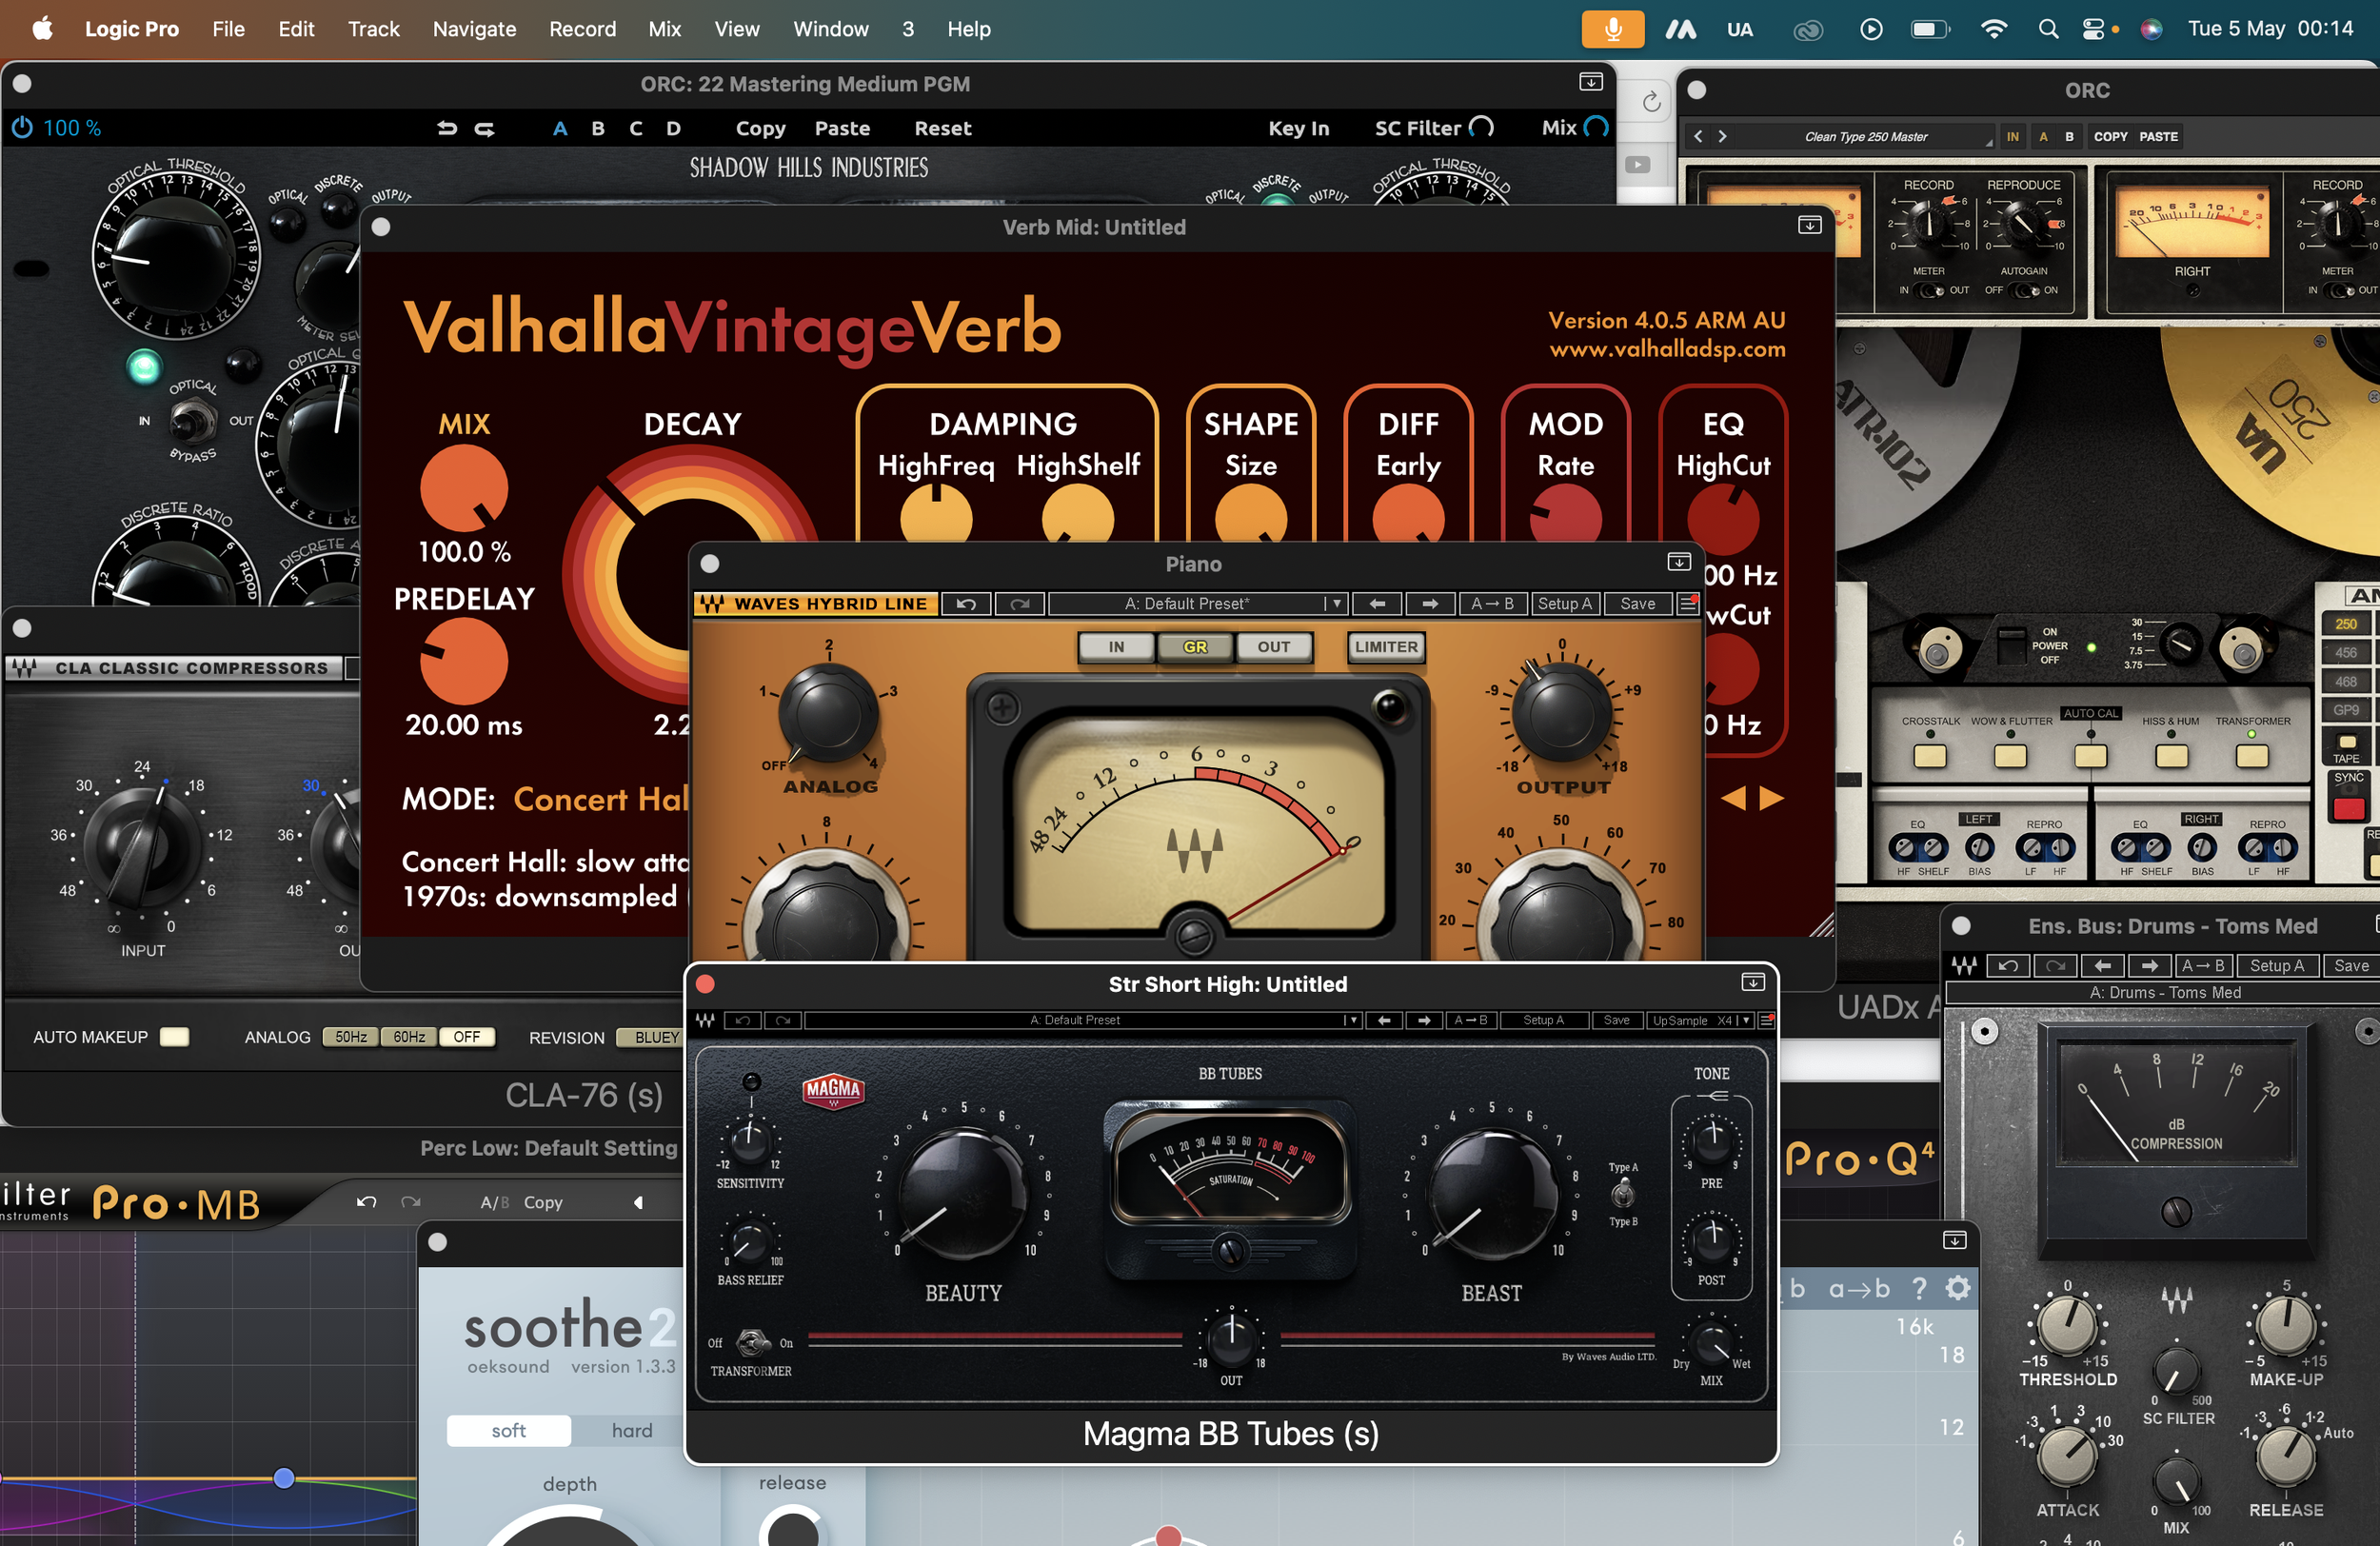Screen dimensions: 2380x1546
Task: Click undo icon in Waves Hybrid Line toolbar
Action: (x=966, y=604)
